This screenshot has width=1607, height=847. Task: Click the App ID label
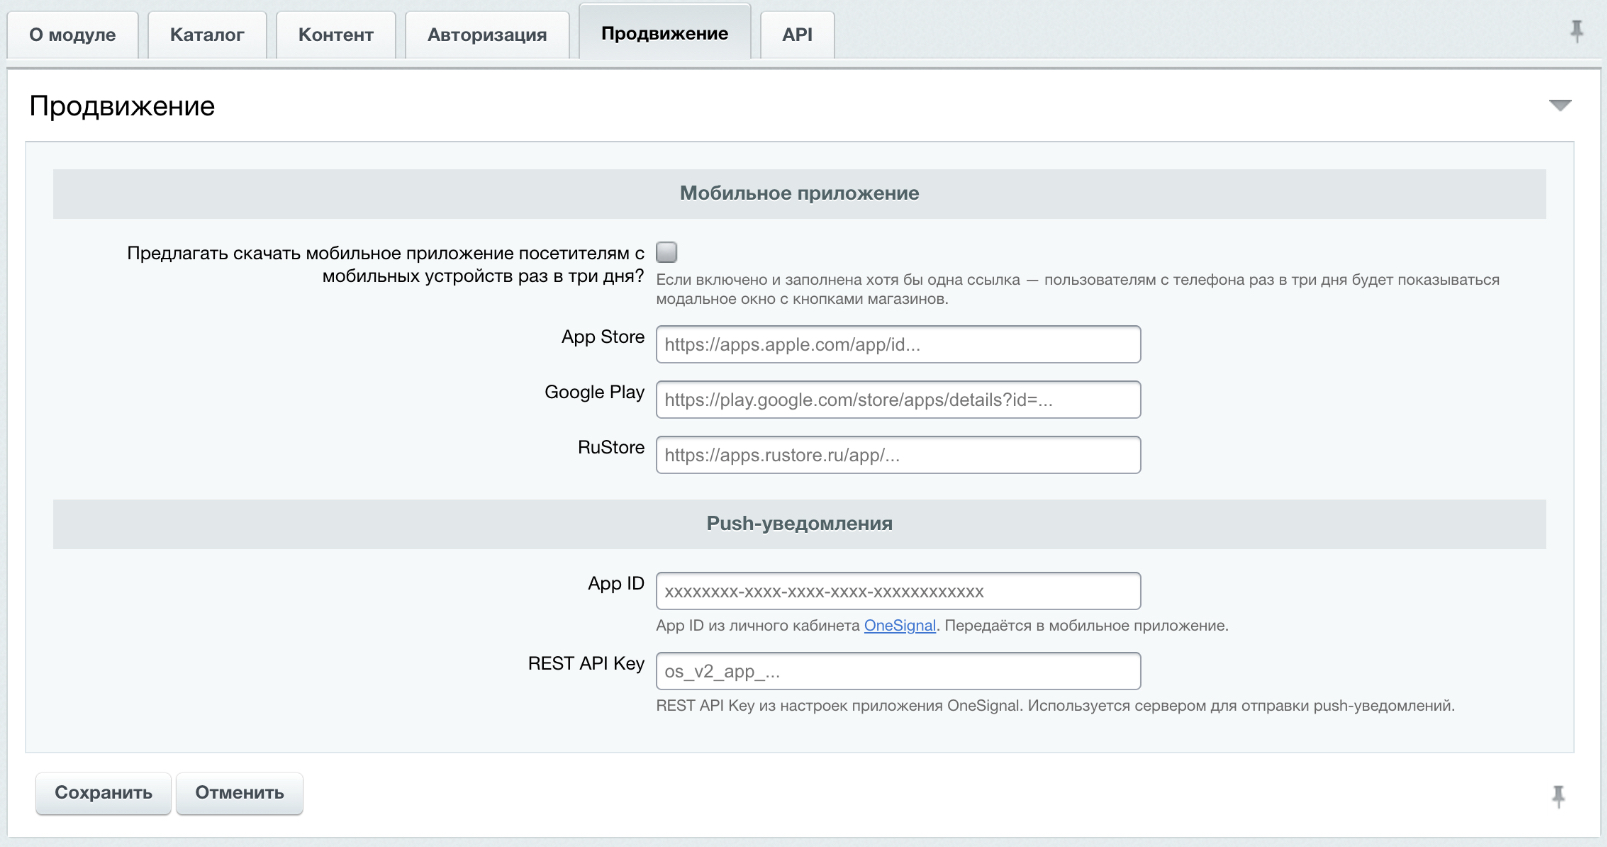[x=616, y=583]
